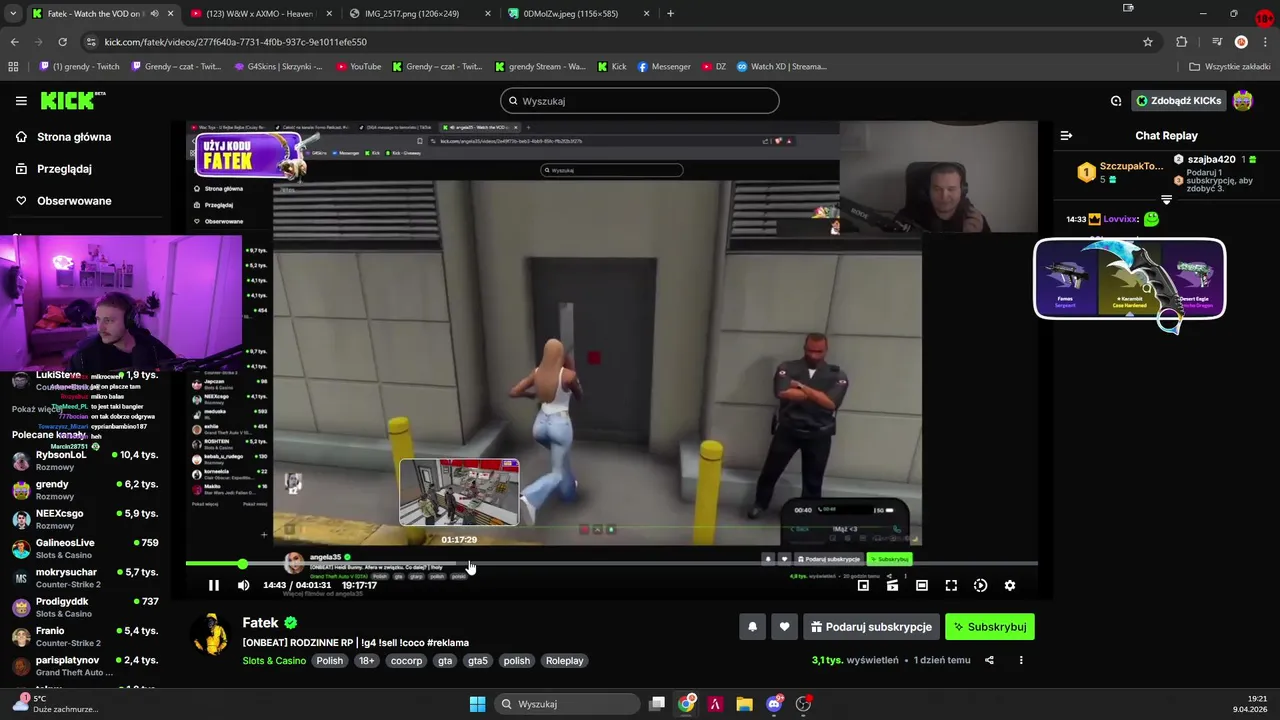Image resolution: width=1280 pixels, height=720 pixels.
Task: Toggle theater mode in the player
Action: point(922,585)
